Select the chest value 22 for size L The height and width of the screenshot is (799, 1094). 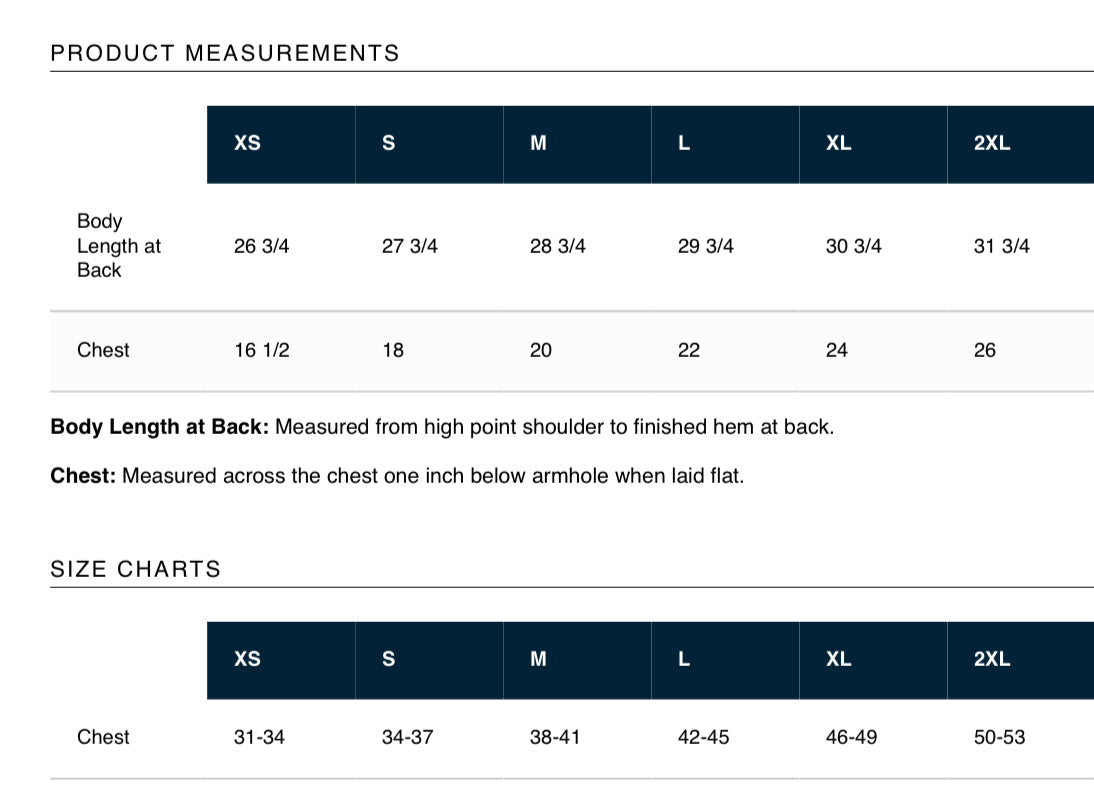[x=689, y=350]
